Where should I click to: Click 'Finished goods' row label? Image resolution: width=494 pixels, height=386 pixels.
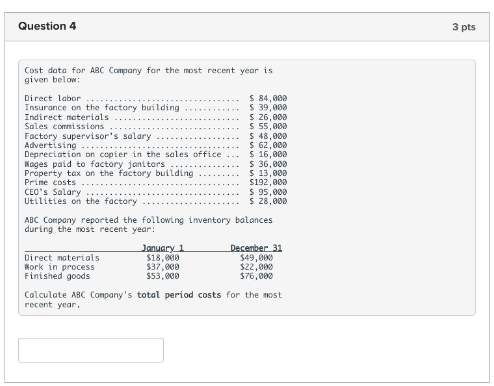click(x=57, y=276)
